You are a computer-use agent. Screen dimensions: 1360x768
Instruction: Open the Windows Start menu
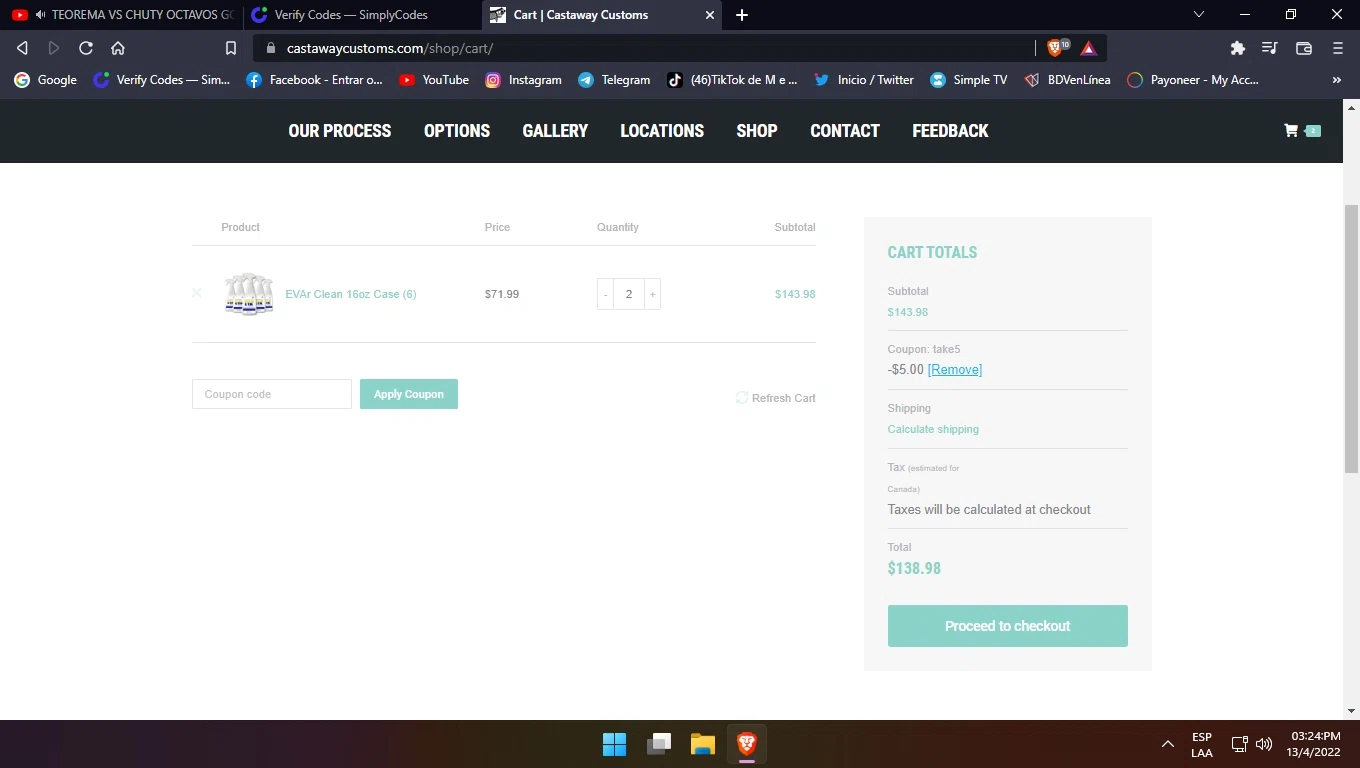click(x=614, y=744)
